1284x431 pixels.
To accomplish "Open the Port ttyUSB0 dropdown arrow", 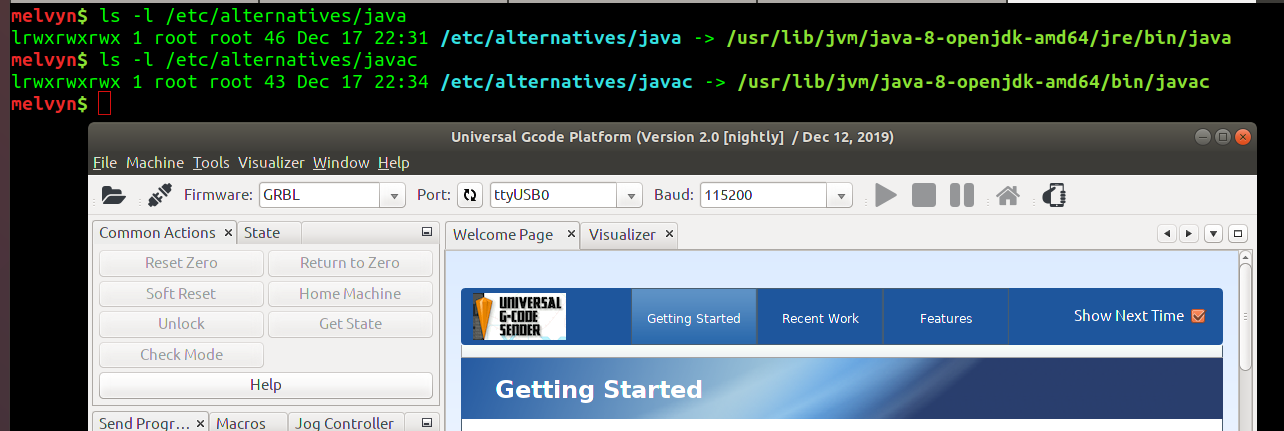I will click(631, 195).
